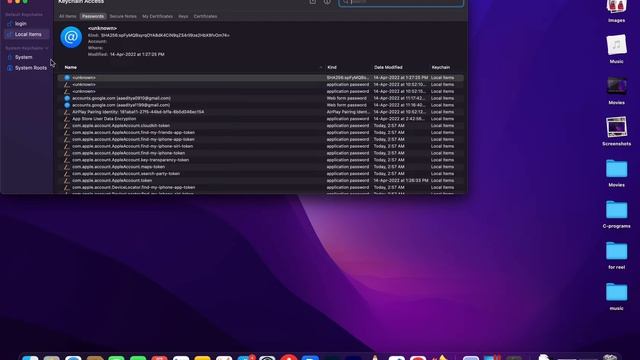
Task: Select the com.apple.account.AppleAccount.token row
Action: click(260, 180)
